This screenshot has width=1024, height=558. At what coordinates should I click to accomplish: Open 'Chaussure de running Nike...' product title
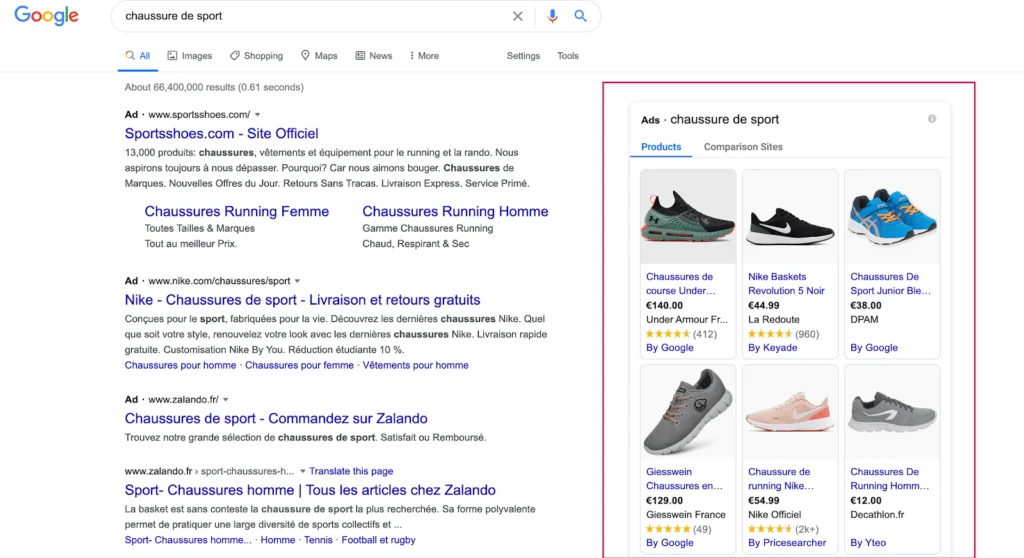coord(780,479)
